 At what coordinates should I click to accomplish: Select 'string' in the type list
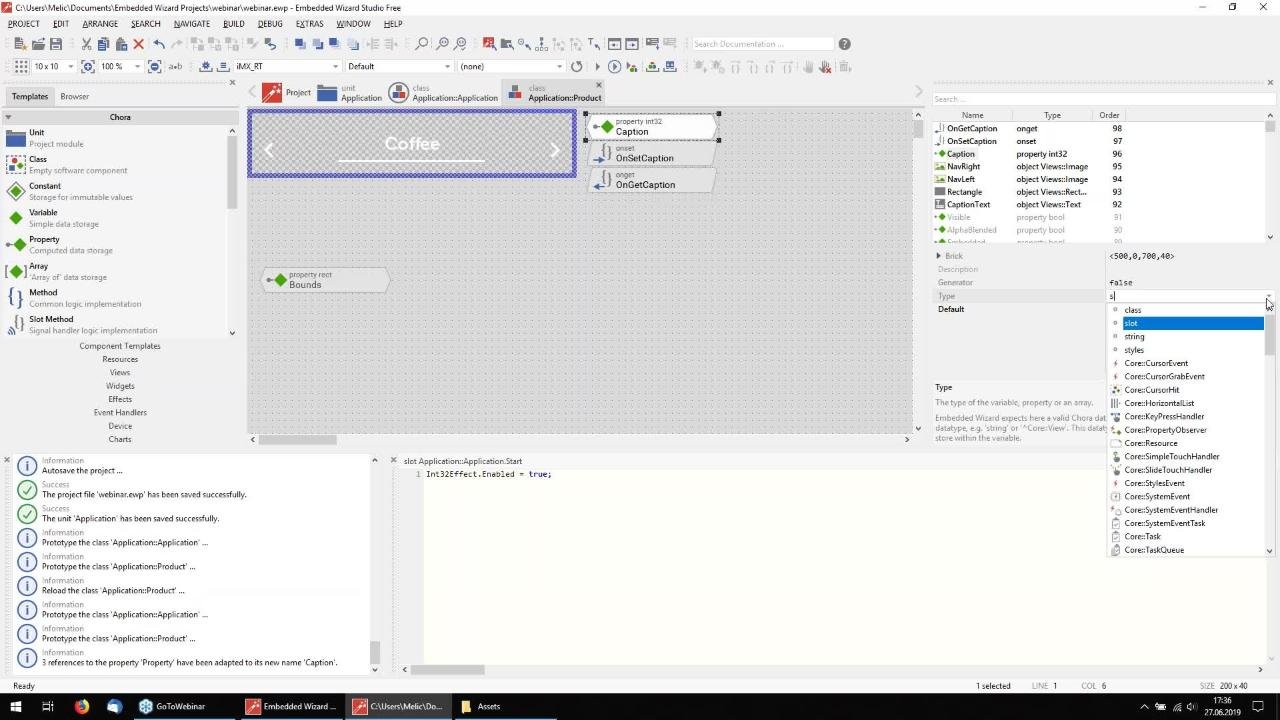[x=1186, y=336]
